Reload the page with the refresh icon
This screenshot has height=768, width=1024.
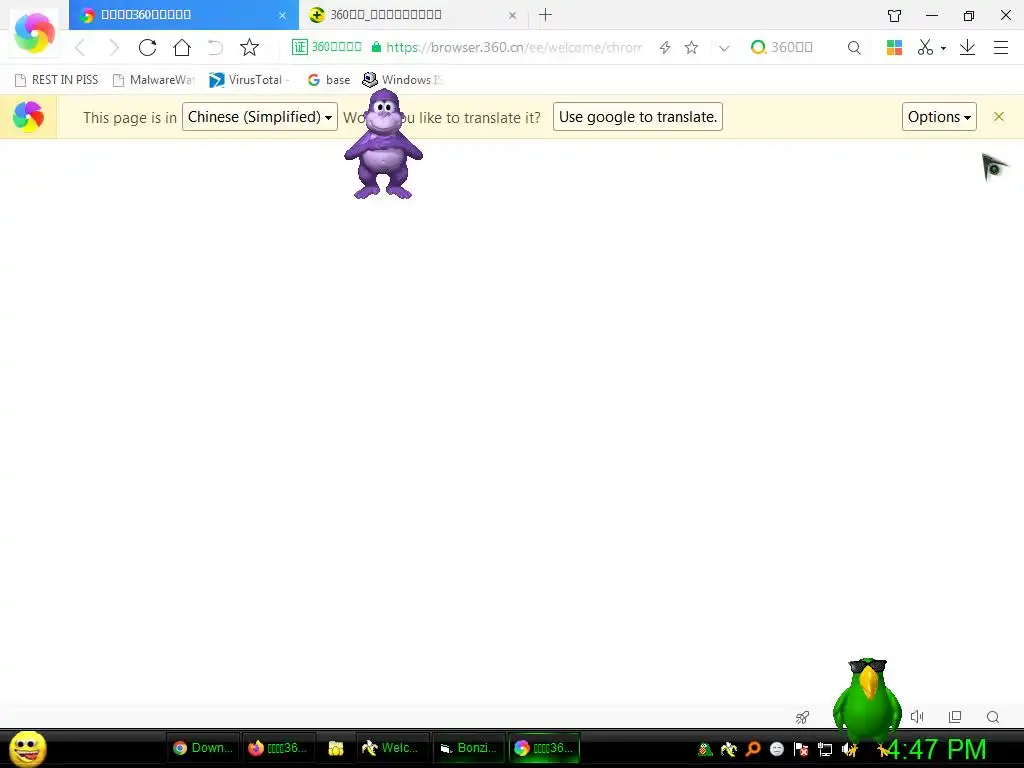pyautogui.click(x=148, y=48)
